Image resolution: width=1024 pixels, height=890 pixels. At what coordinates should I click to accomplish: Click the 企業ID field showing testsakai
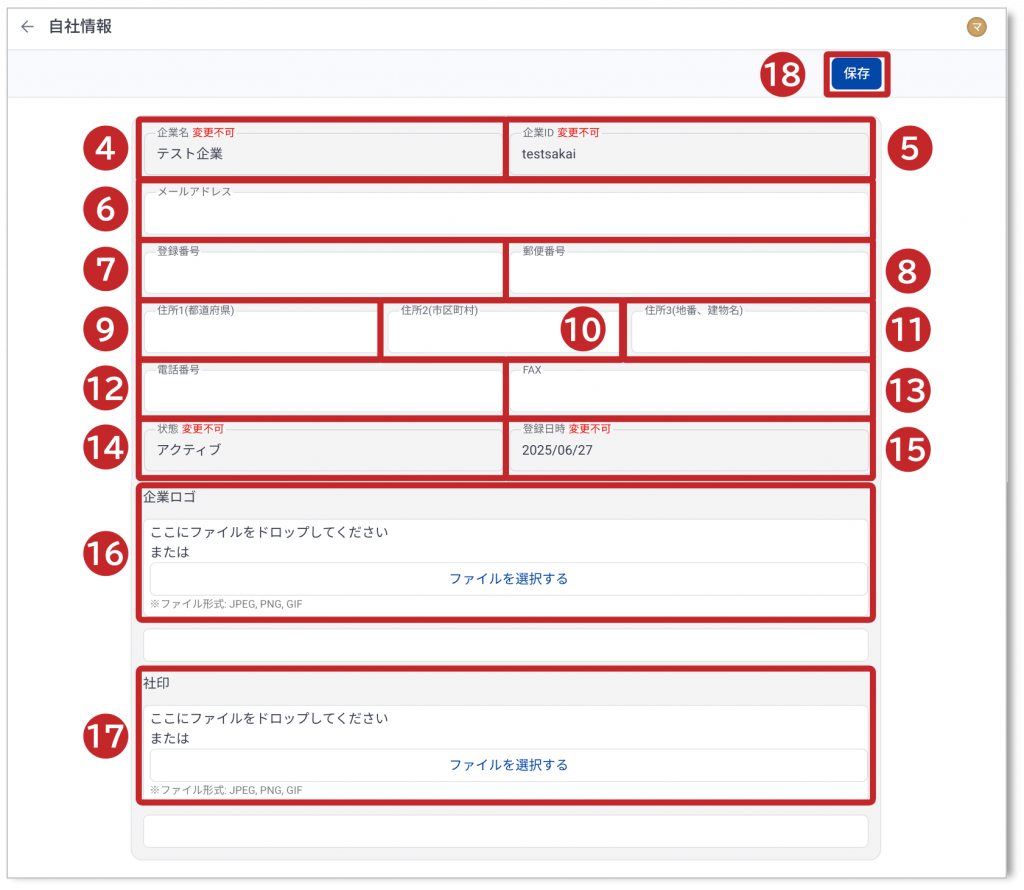tap(688, 154)
